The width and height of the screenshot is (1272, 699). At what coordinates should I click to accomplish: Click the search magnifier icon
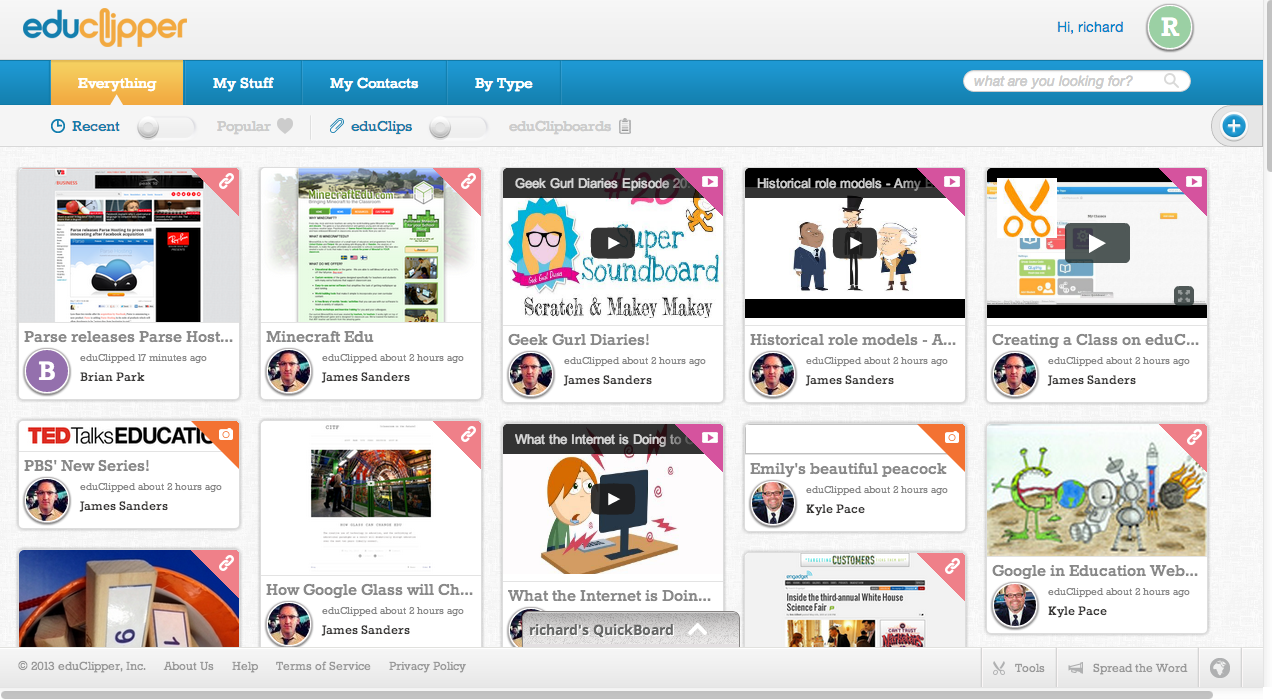click(1171, 81)
